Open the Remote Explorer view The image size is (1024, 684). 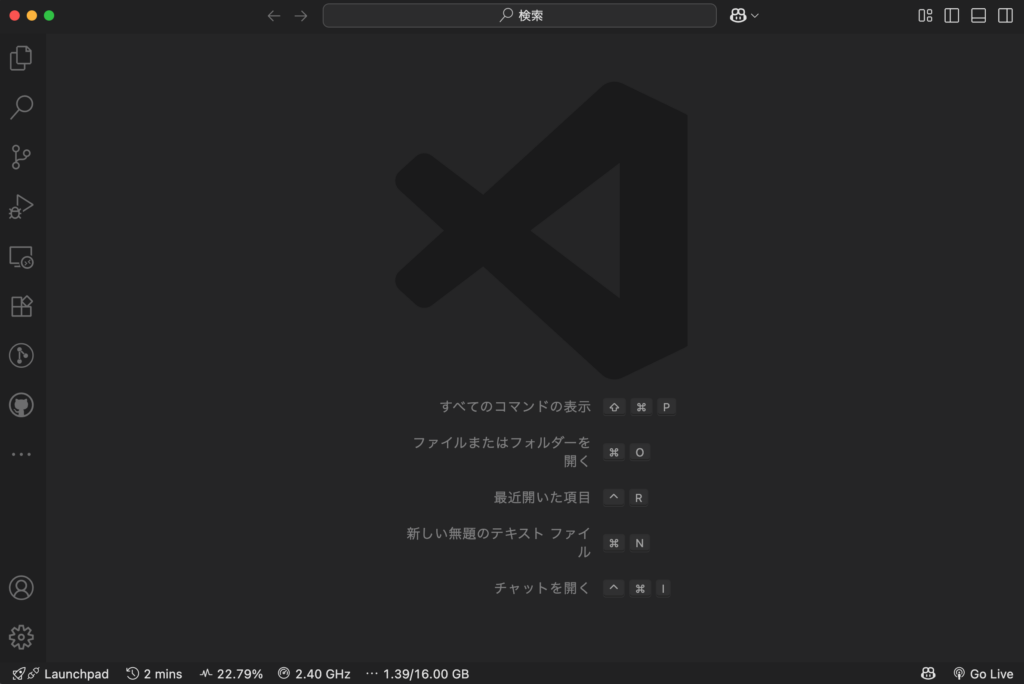click(x=21, y=257)
